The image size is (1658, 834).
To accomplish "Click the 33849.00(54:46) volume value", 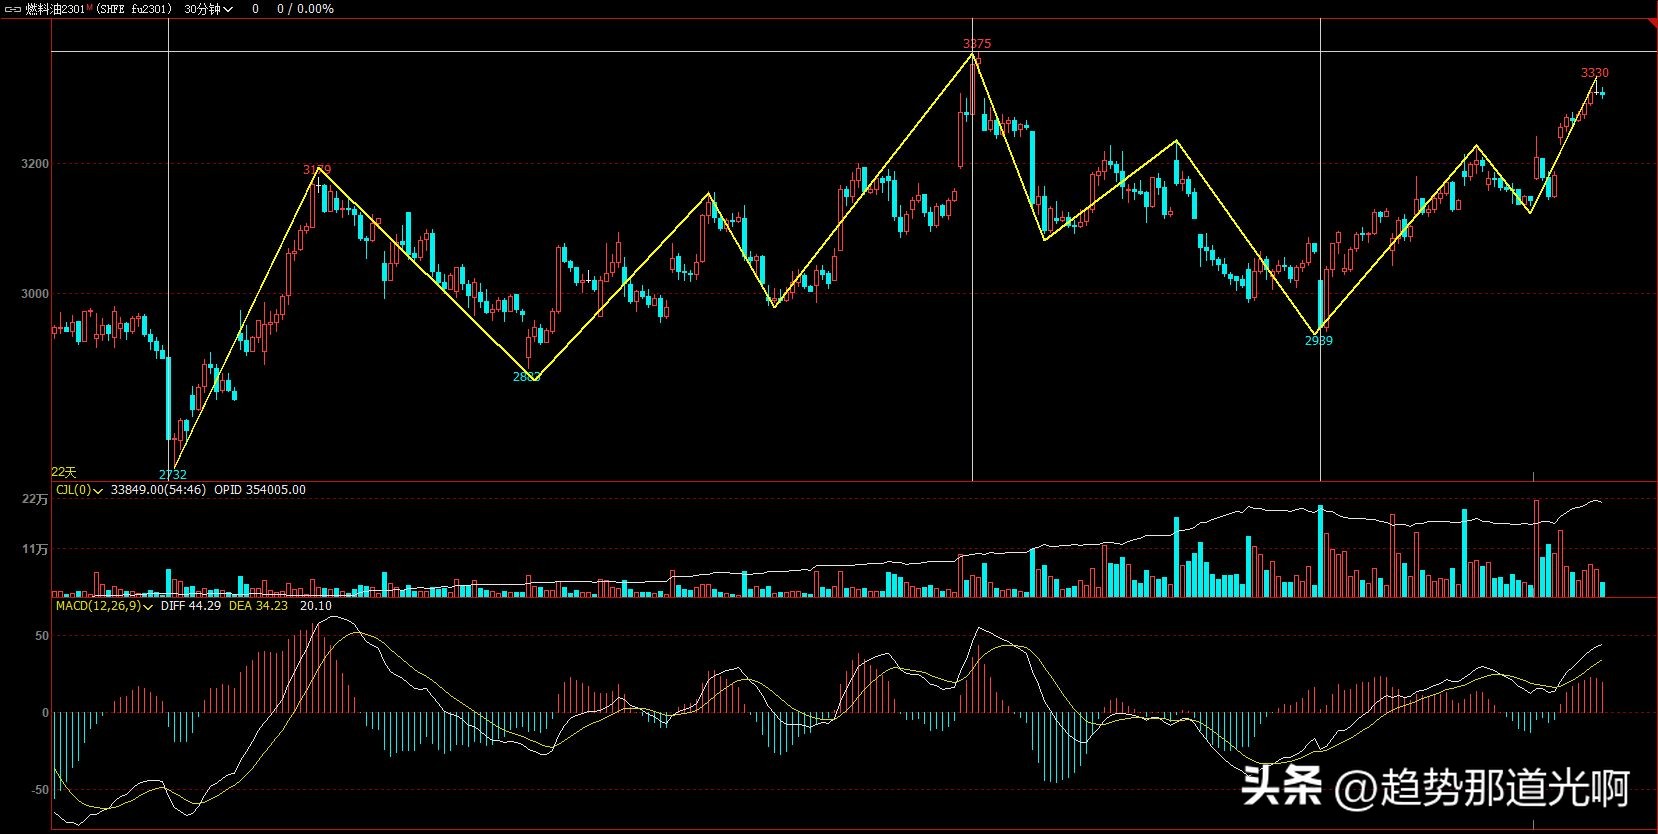I will point(159,490).
